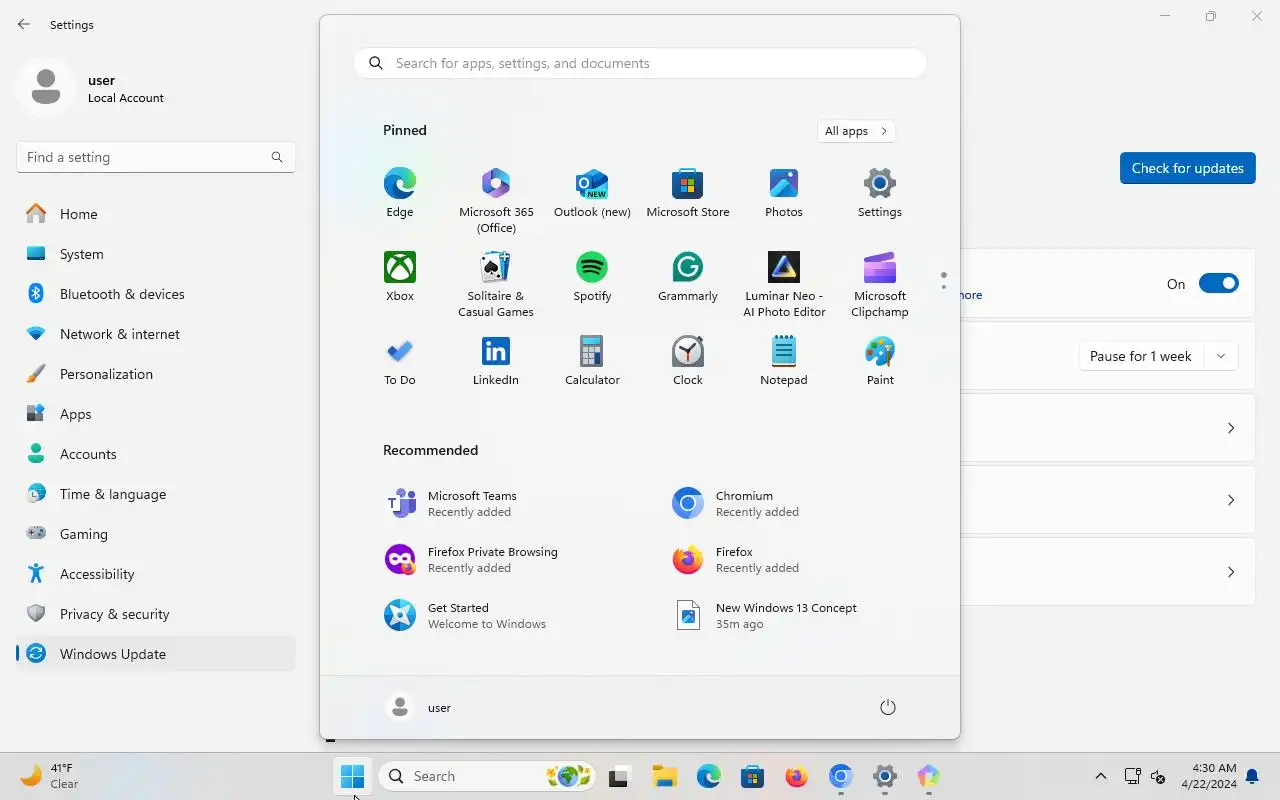Click Check for updates button
Screen dimensions: 1280x800
(x=1187, y=168)
